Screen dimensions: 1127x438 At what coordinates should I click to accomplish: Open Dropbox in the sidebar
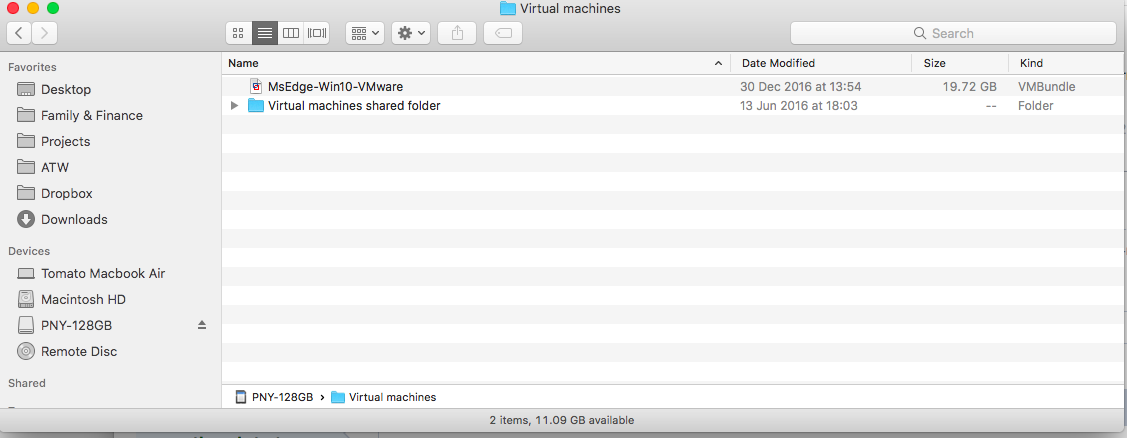[x=66, y=193]
